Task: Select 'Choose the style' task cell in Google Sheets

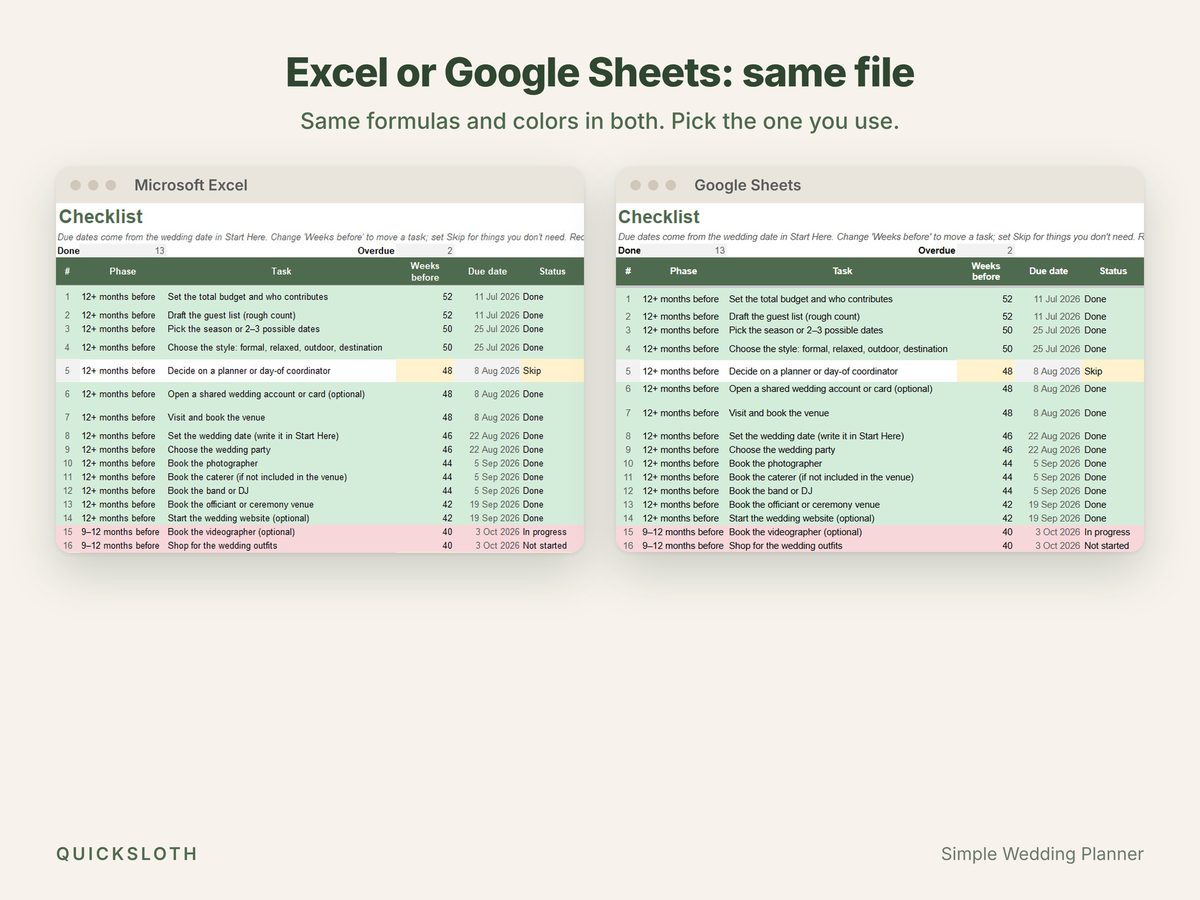Action: click(x=838, y=349)
